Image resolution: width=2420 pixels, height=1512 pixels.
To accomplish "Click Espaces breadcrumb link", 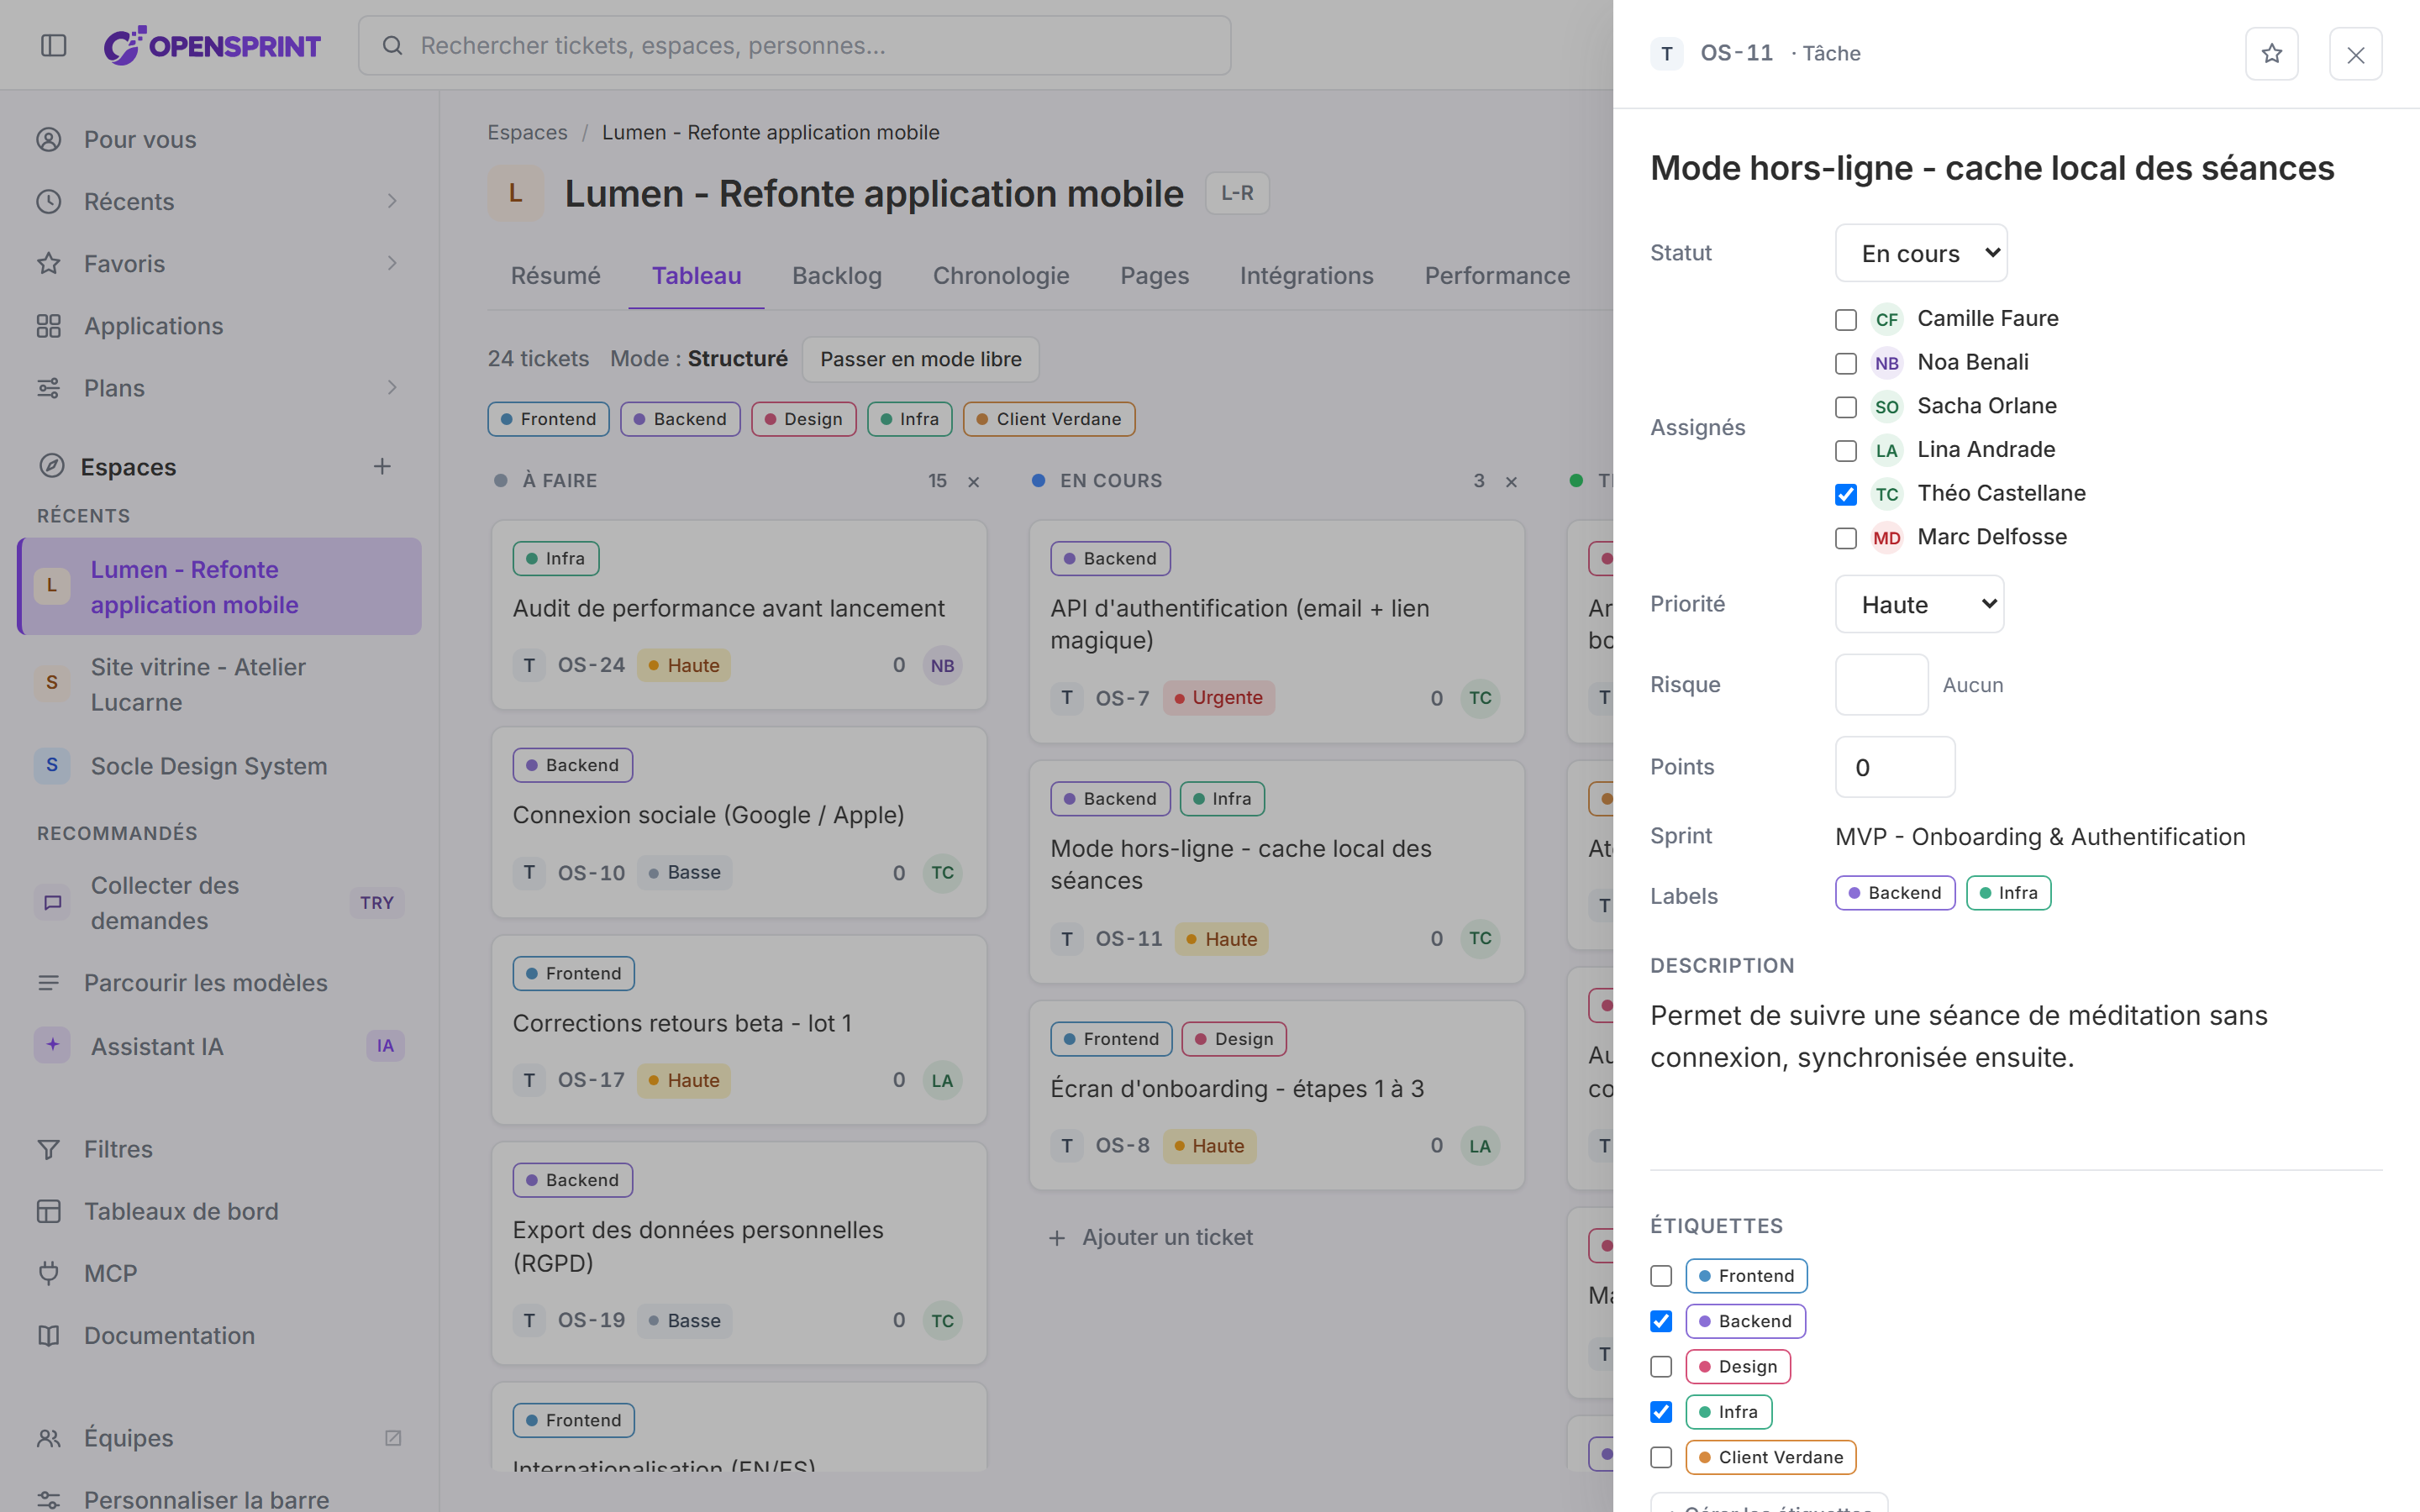I will [527, 132].
